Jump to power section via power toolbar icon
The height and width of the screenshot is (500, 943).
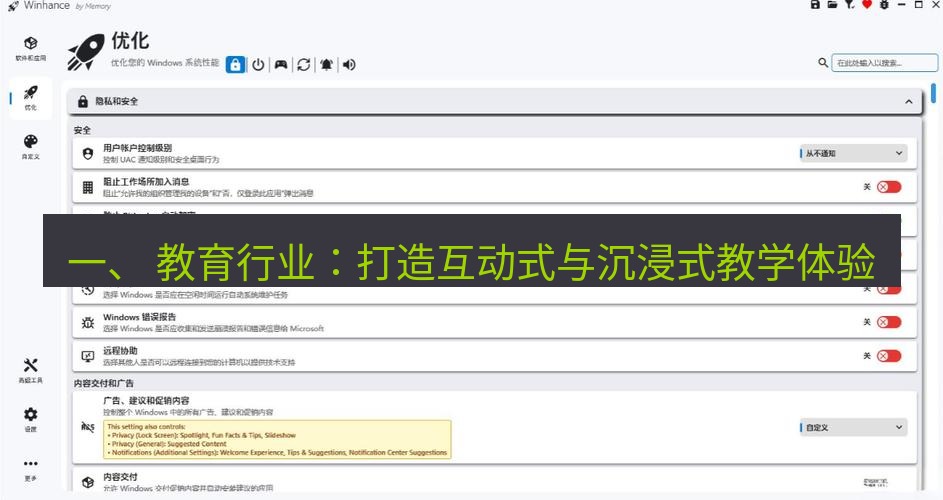pos(258,64)
